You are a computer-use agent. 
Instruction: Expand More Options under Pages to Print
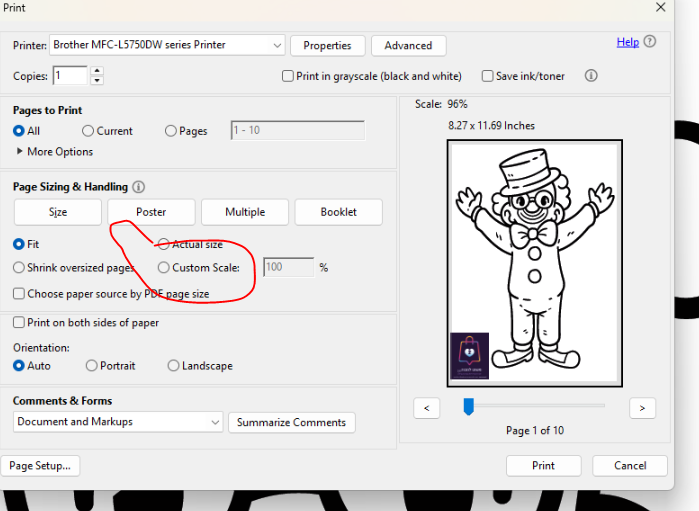point(54,152)
